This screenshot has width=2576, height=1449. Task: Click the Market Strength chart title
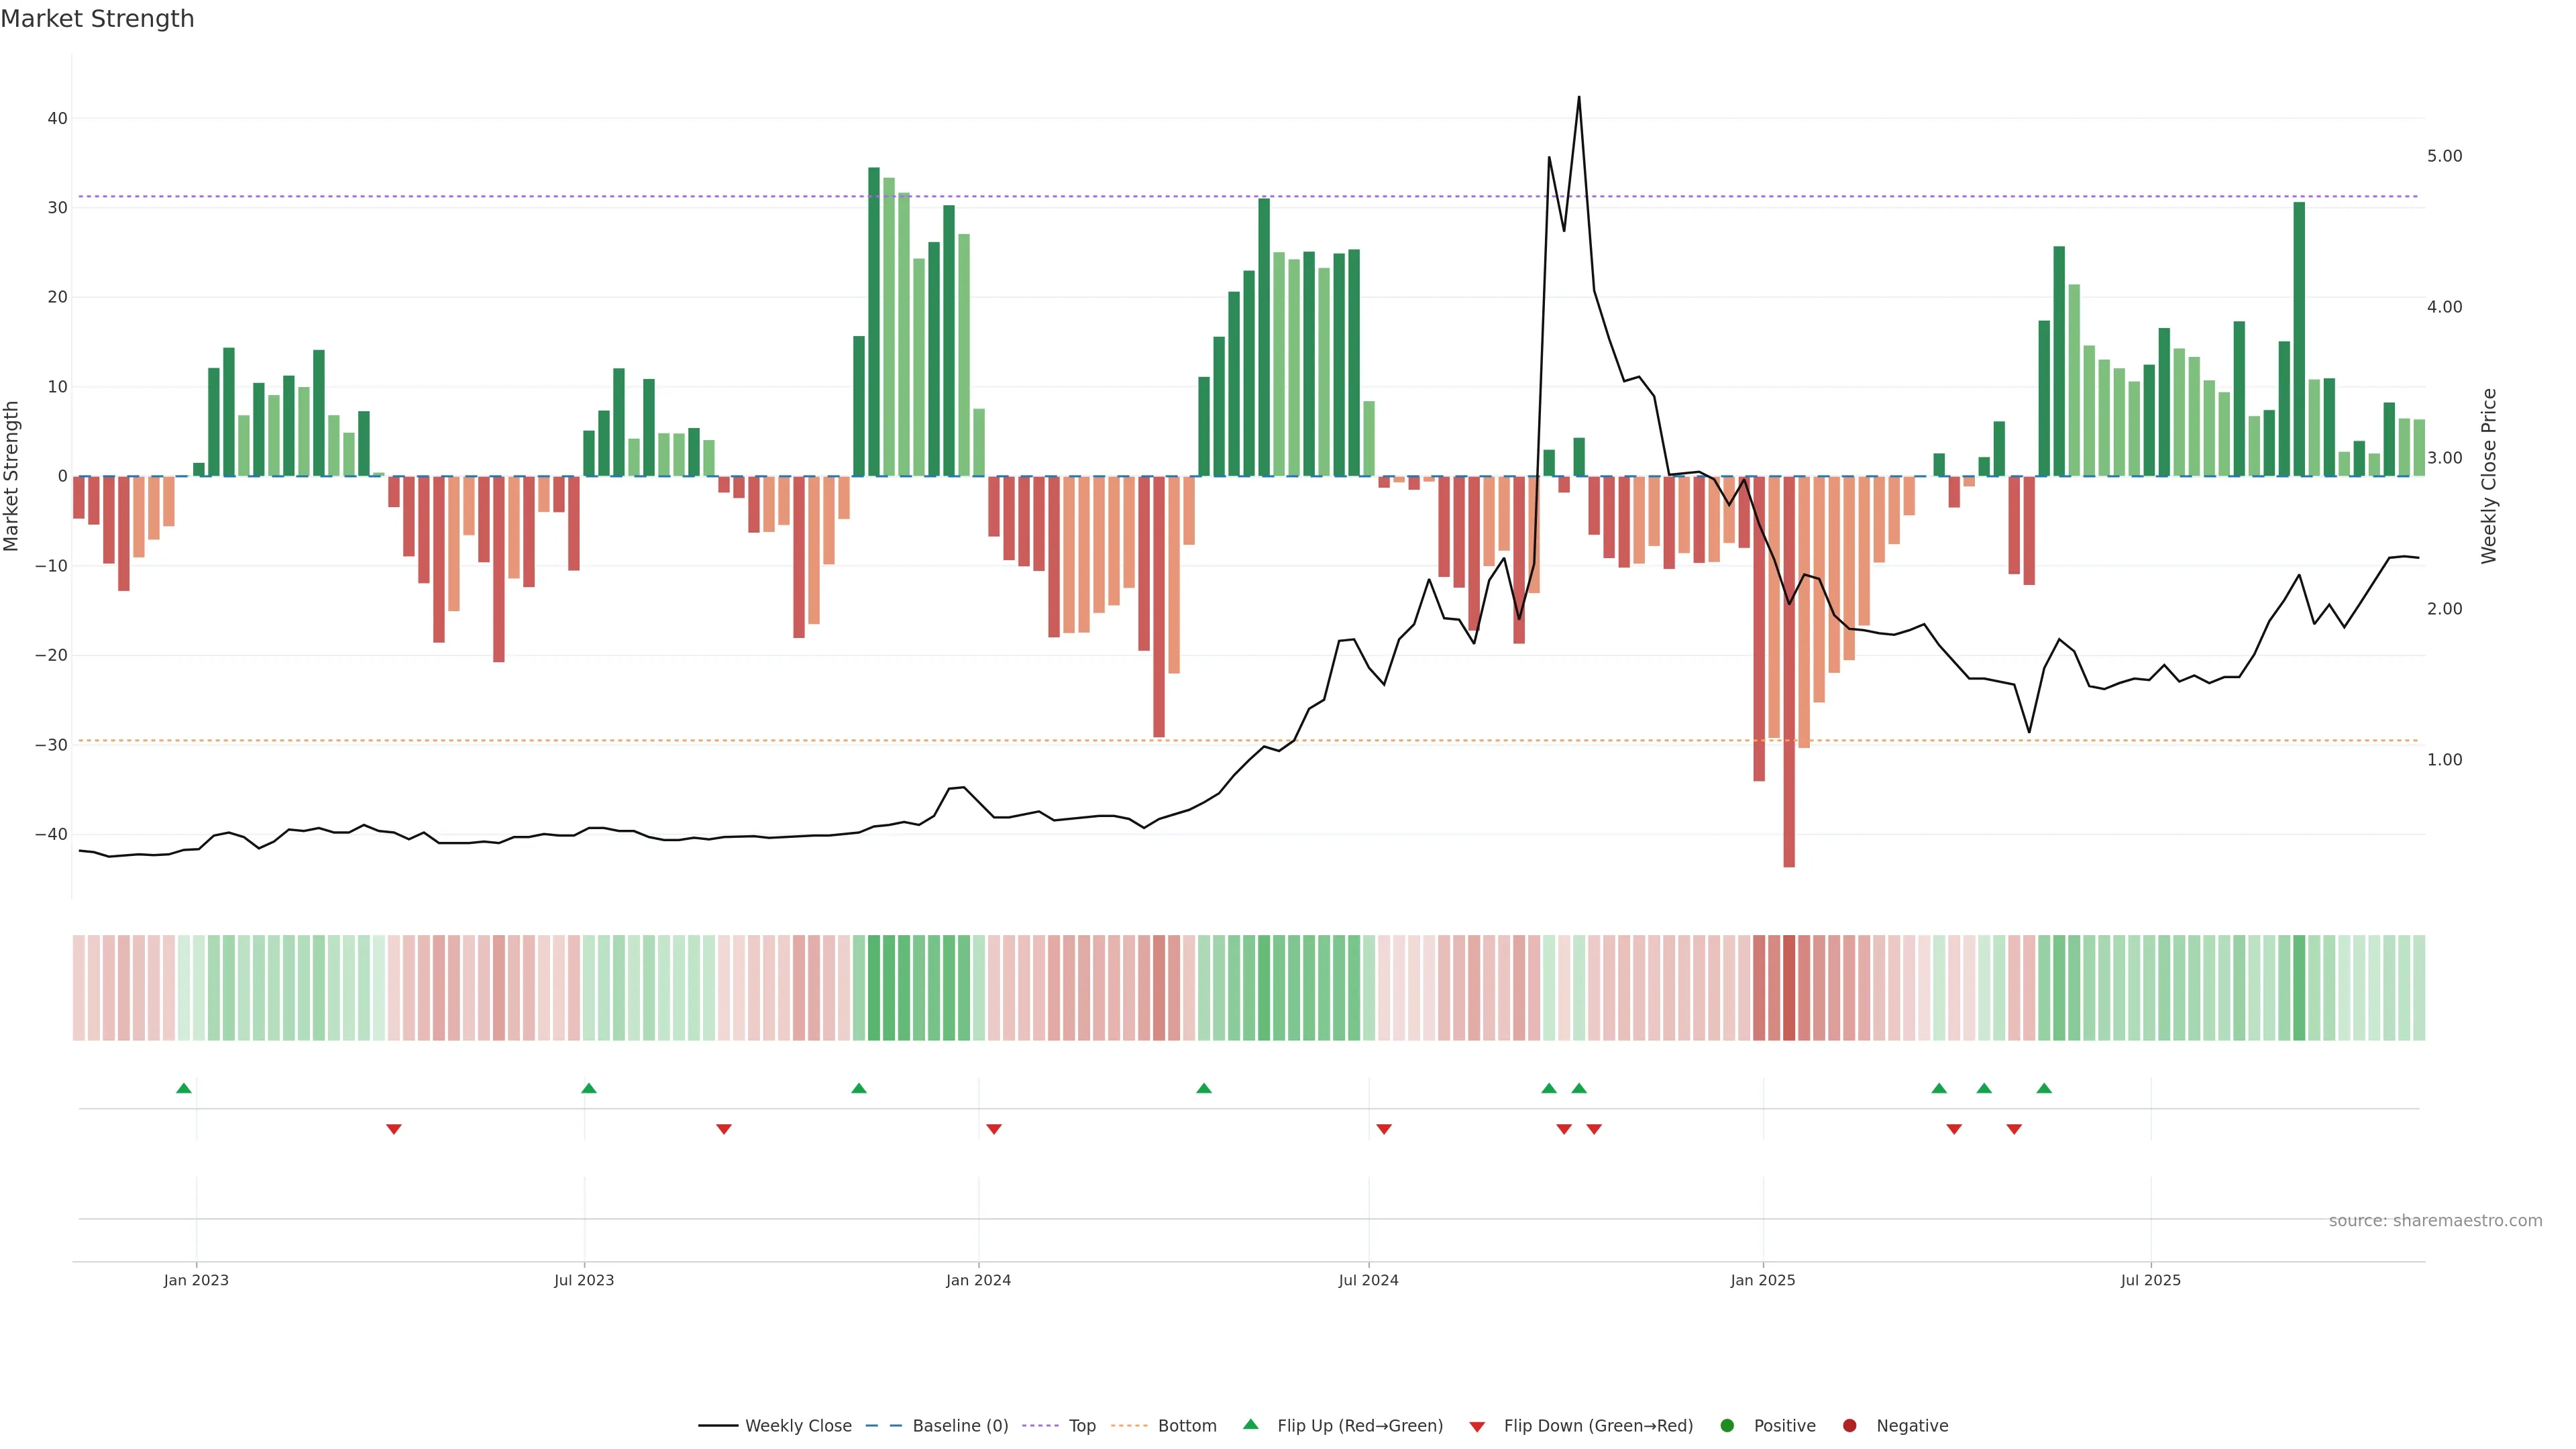(97, 19)
